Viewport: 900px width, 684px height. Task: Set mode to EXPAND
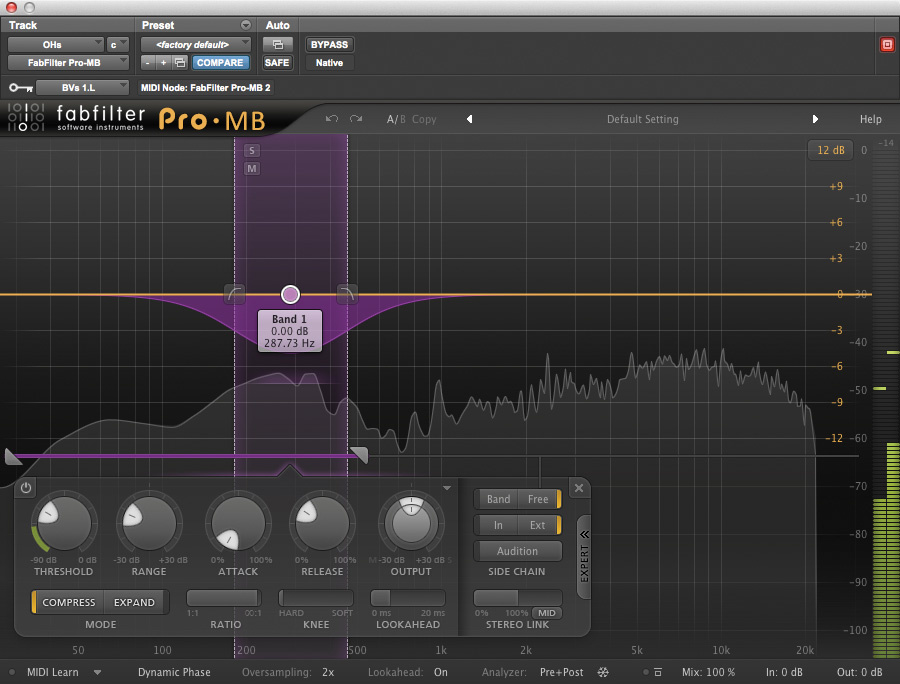tap(134, 603)
